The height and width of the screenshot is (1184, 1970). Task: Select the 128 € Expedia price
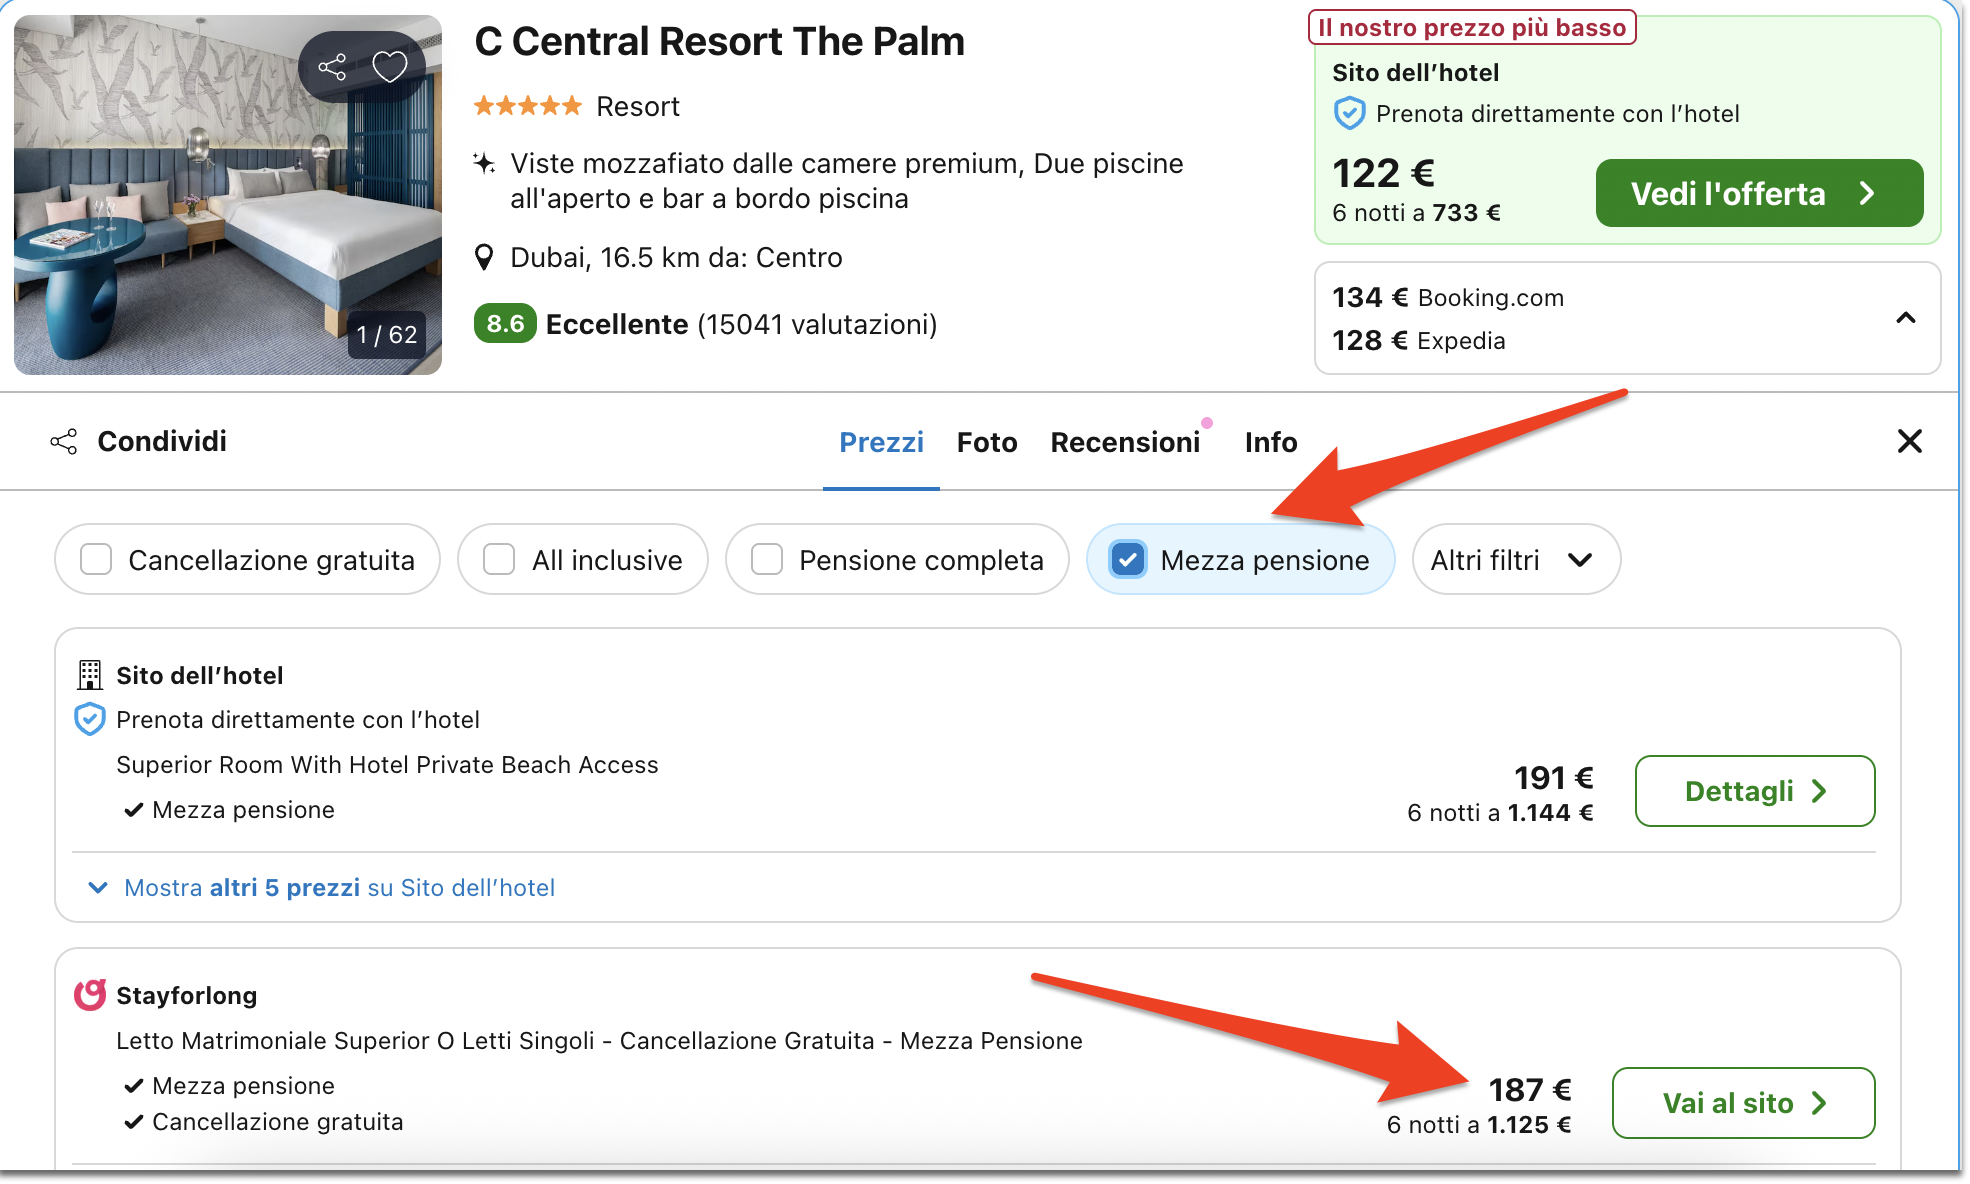click(1418, 341)
